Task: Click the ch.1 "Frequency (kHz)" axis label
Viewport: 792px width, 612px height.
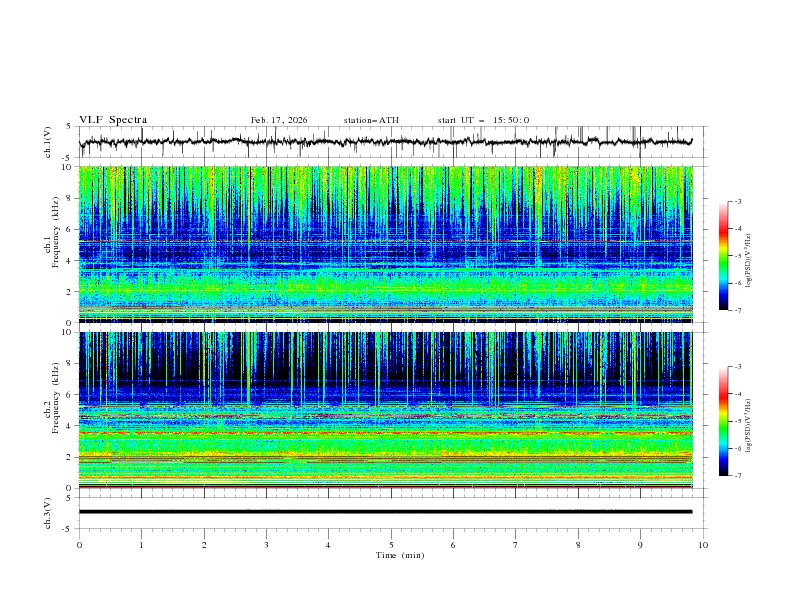Action: [56, 230]
